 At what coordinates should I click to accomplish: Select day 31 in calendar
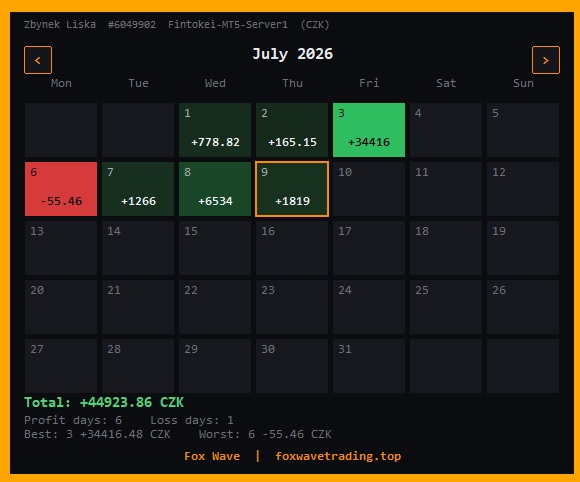pos(369,366)
